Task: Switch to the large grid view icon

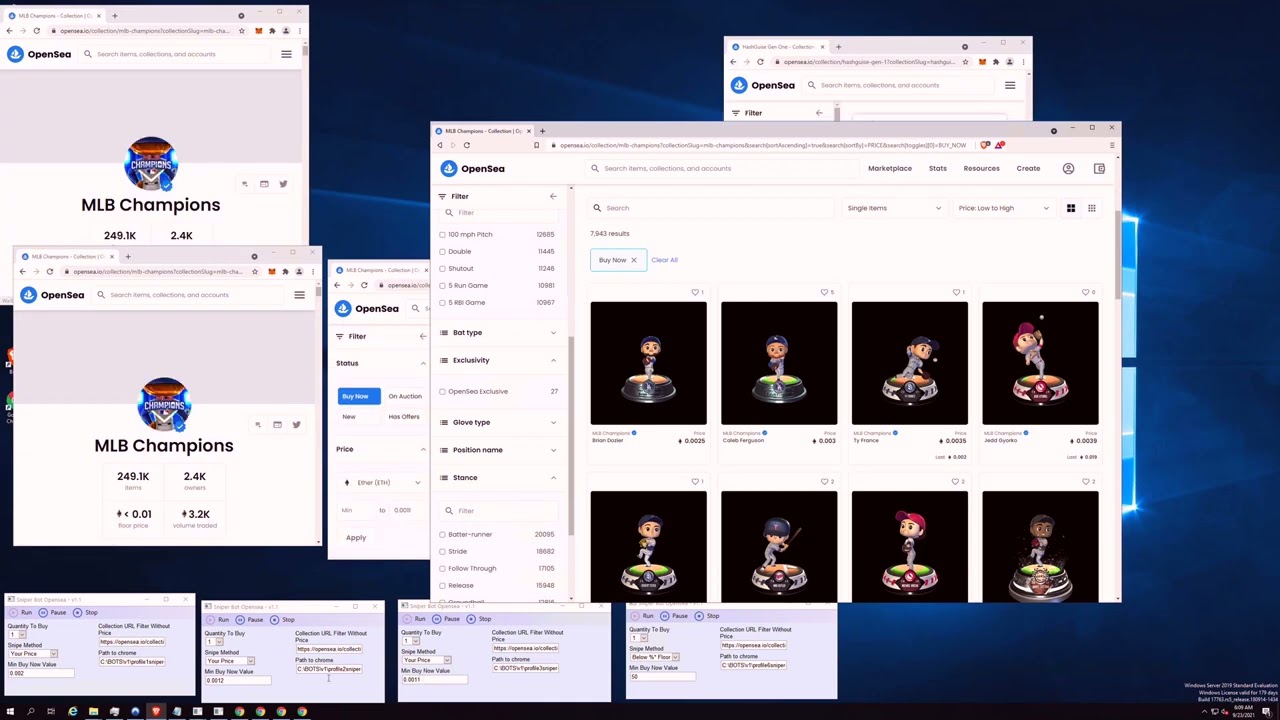Action: (x=1070, y=208)
